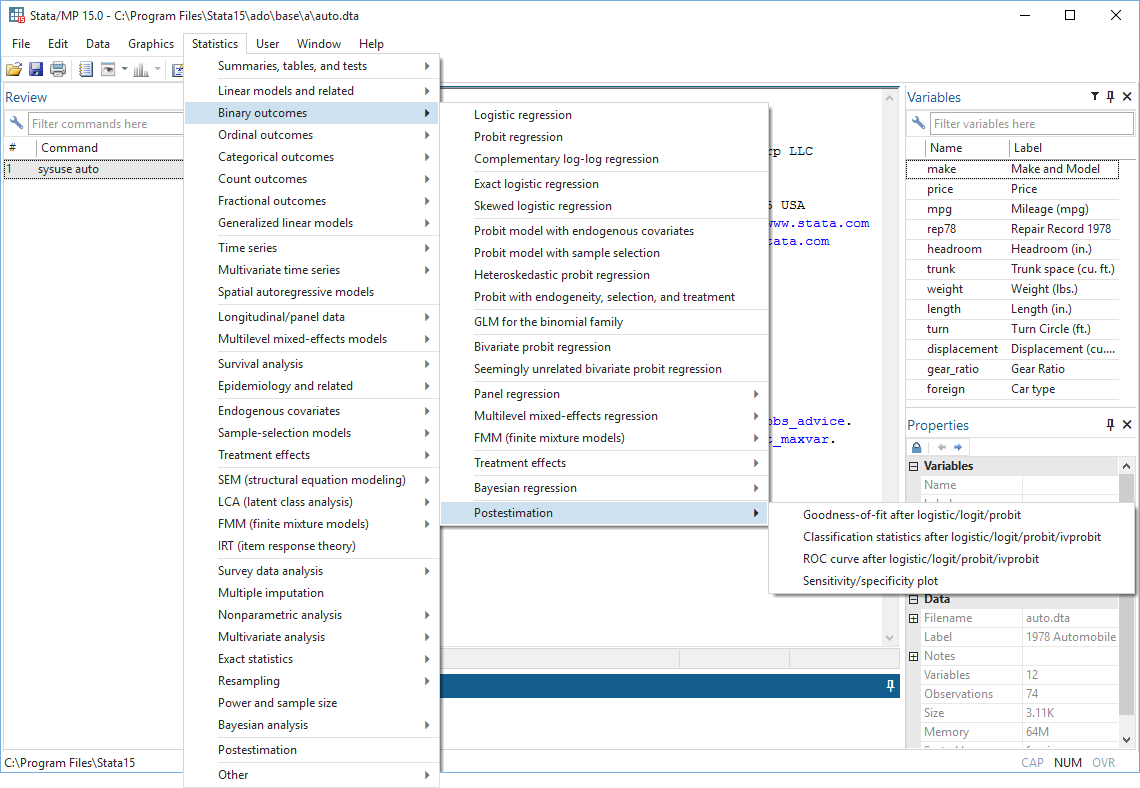This screenshot has height=788, width=1140.
Task: Click the filter funnel icon in Variables panel
Action: [1094, 97]
